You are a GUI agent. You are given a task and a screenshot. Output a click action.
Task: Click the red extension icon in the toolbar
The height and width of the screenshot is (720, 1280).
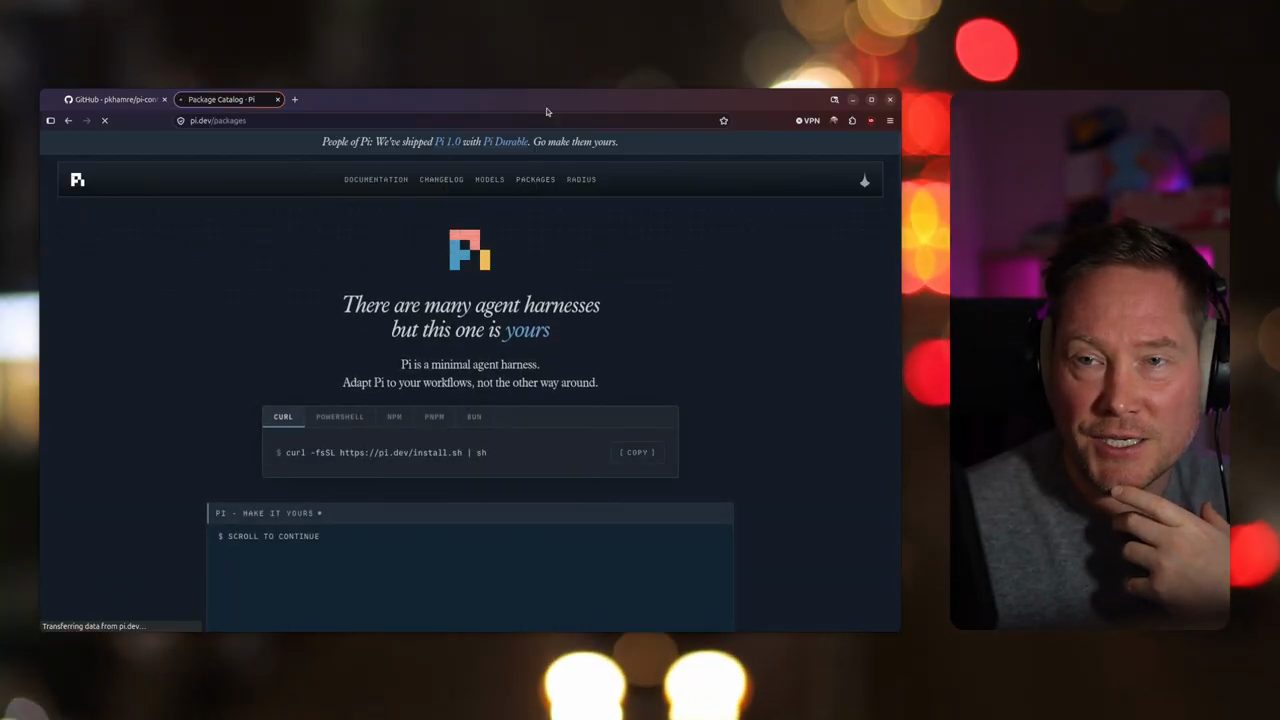871,121
